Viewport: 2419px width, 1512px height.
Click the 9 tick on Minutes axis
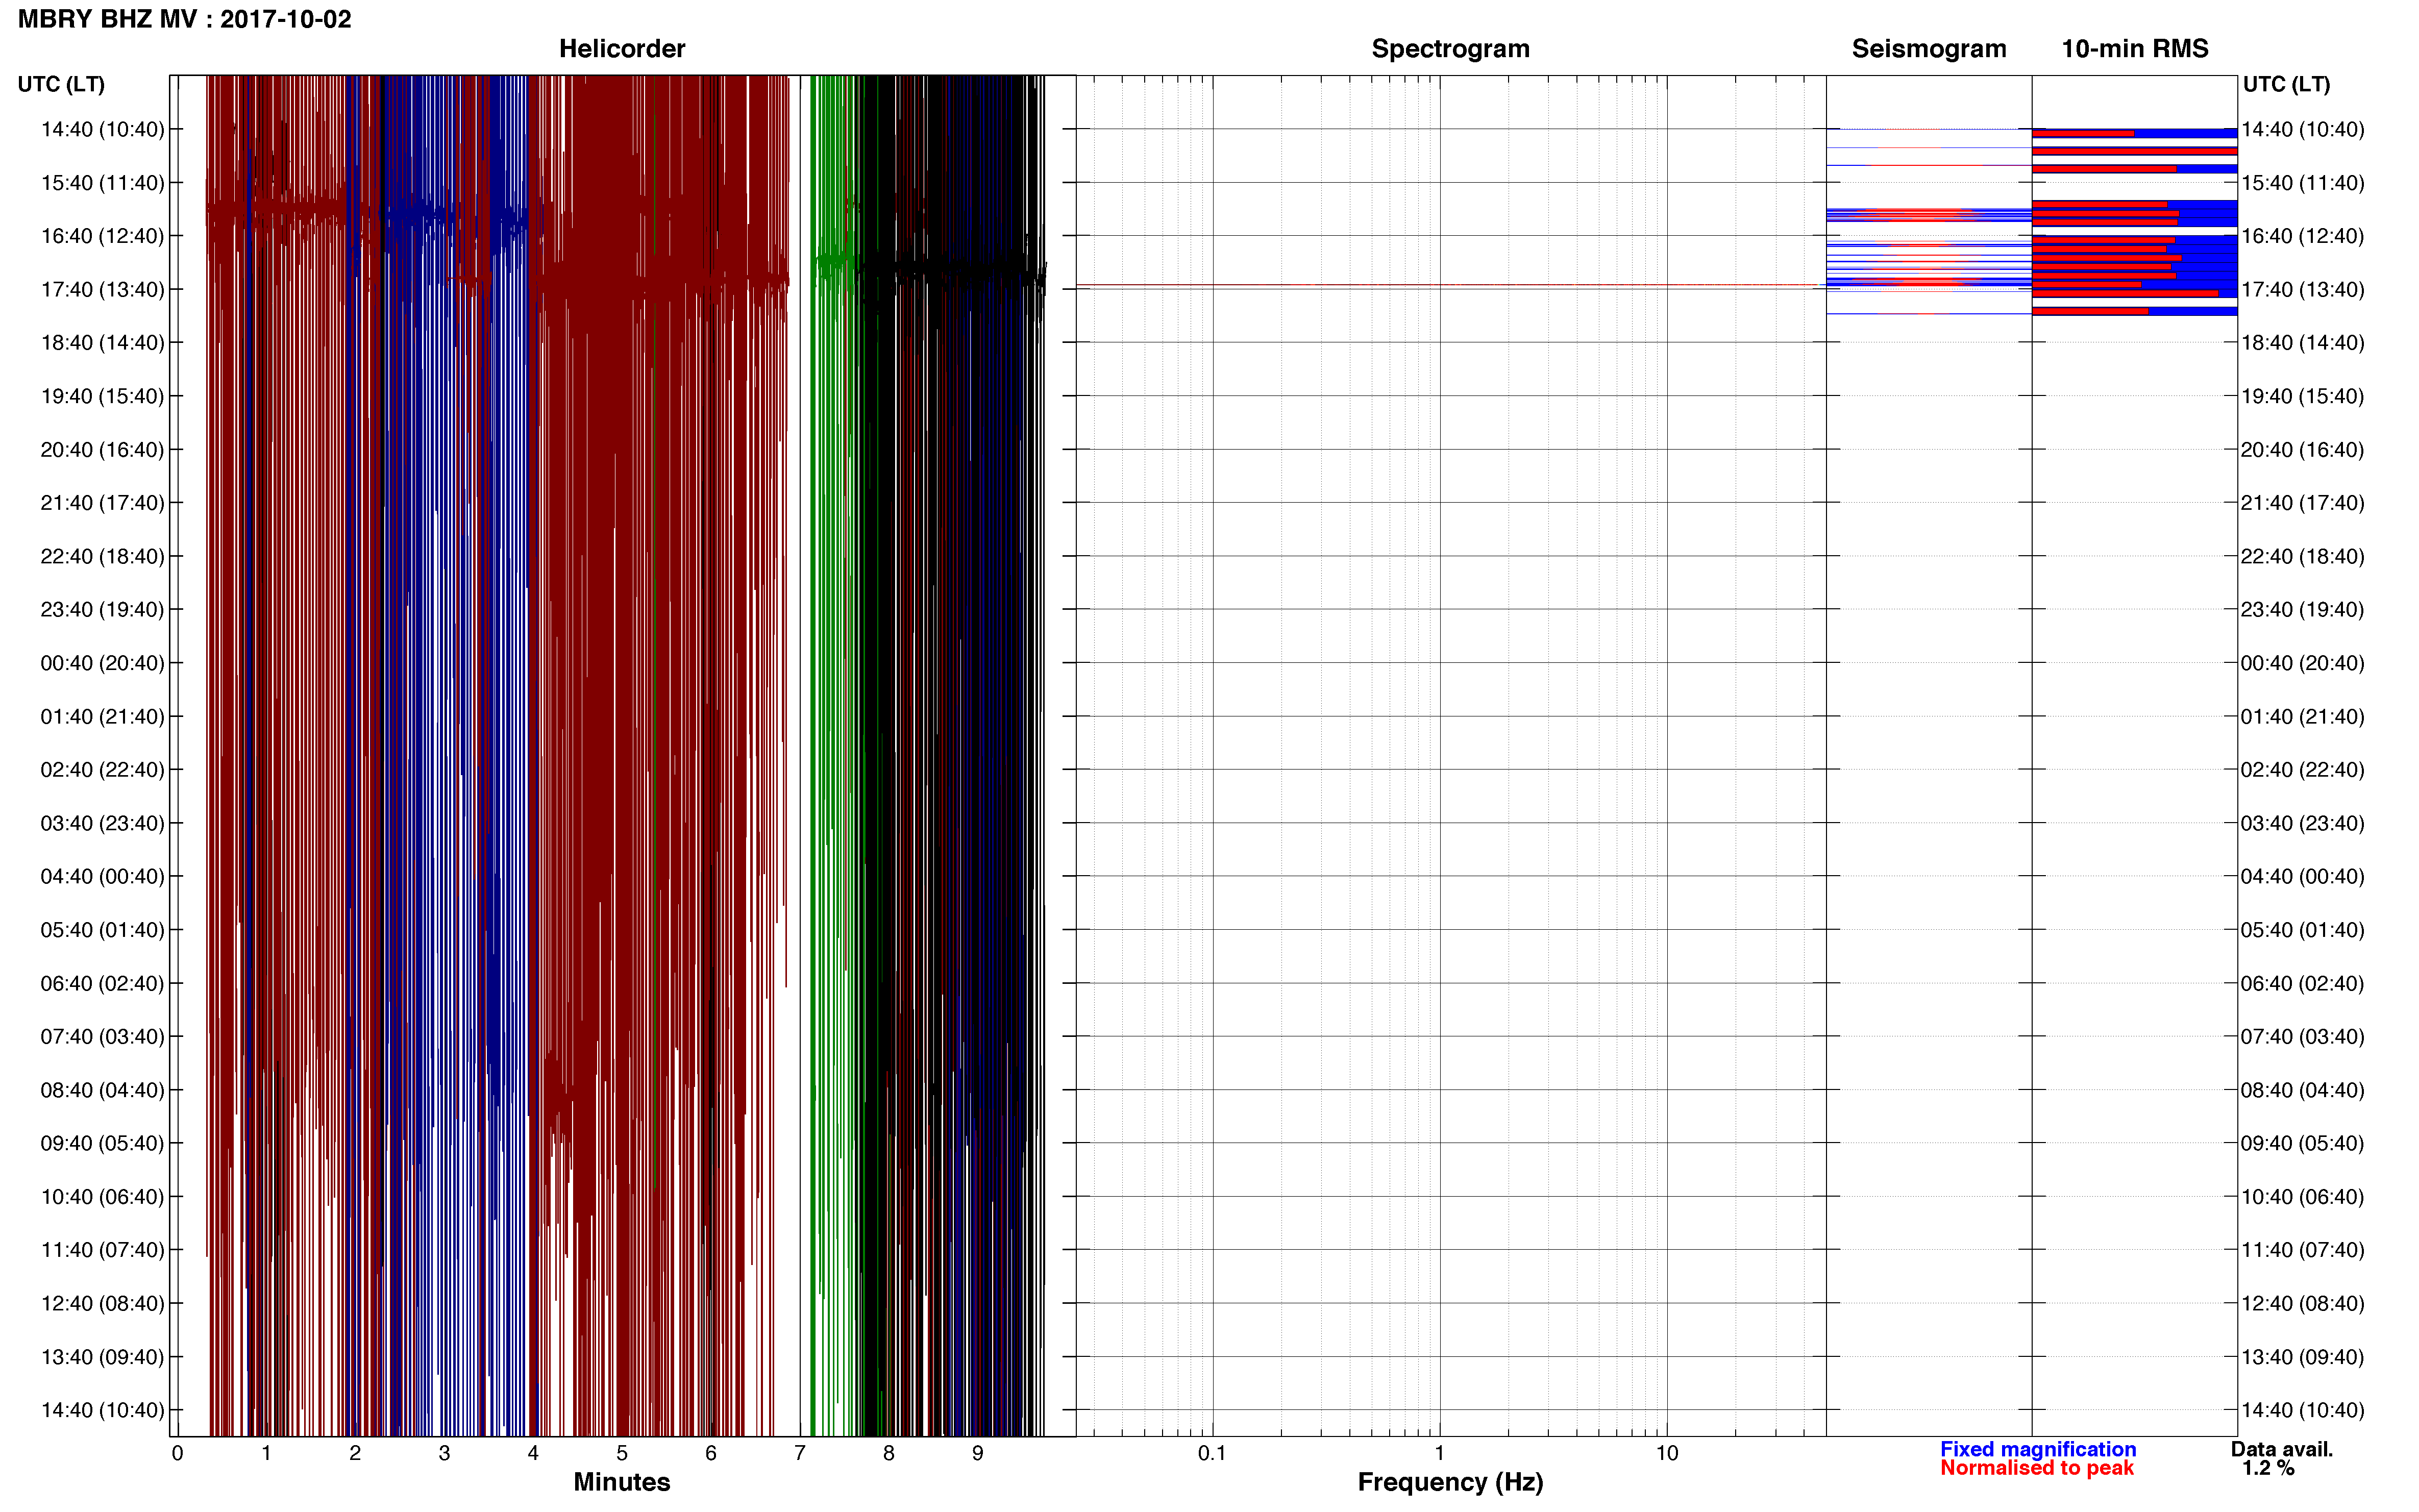pyautogui.click(x=978, y=1453)
